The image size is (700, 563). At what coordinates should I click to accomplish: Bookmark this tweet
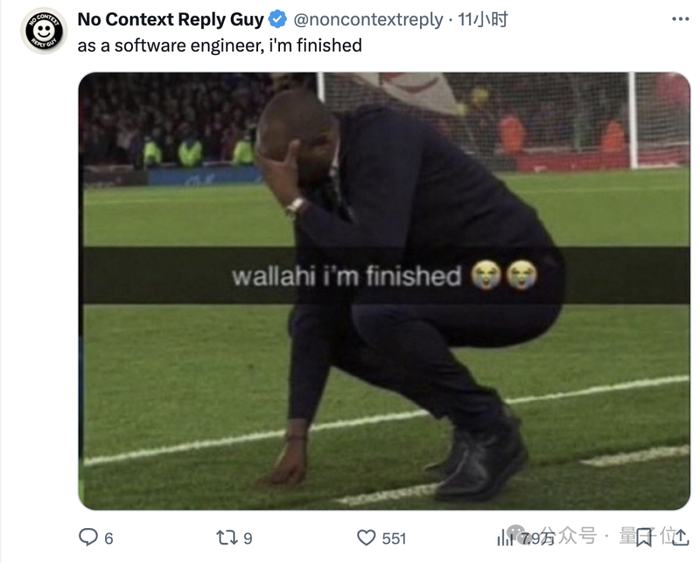(643, 538)
